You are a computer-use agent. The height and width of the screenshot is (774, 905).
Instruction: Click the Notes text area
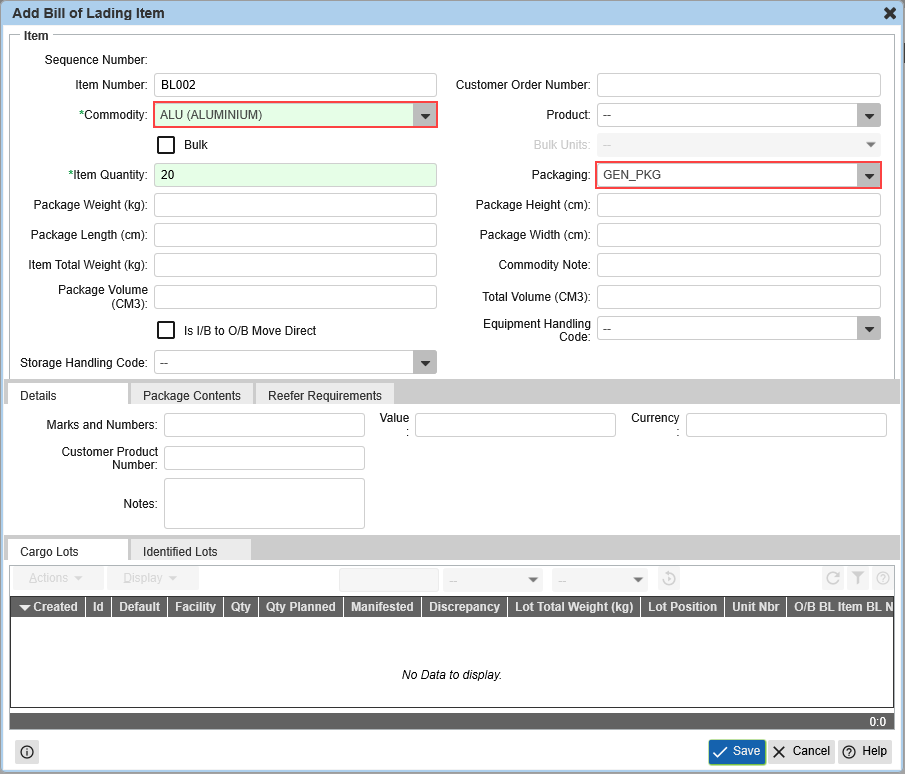264,503
